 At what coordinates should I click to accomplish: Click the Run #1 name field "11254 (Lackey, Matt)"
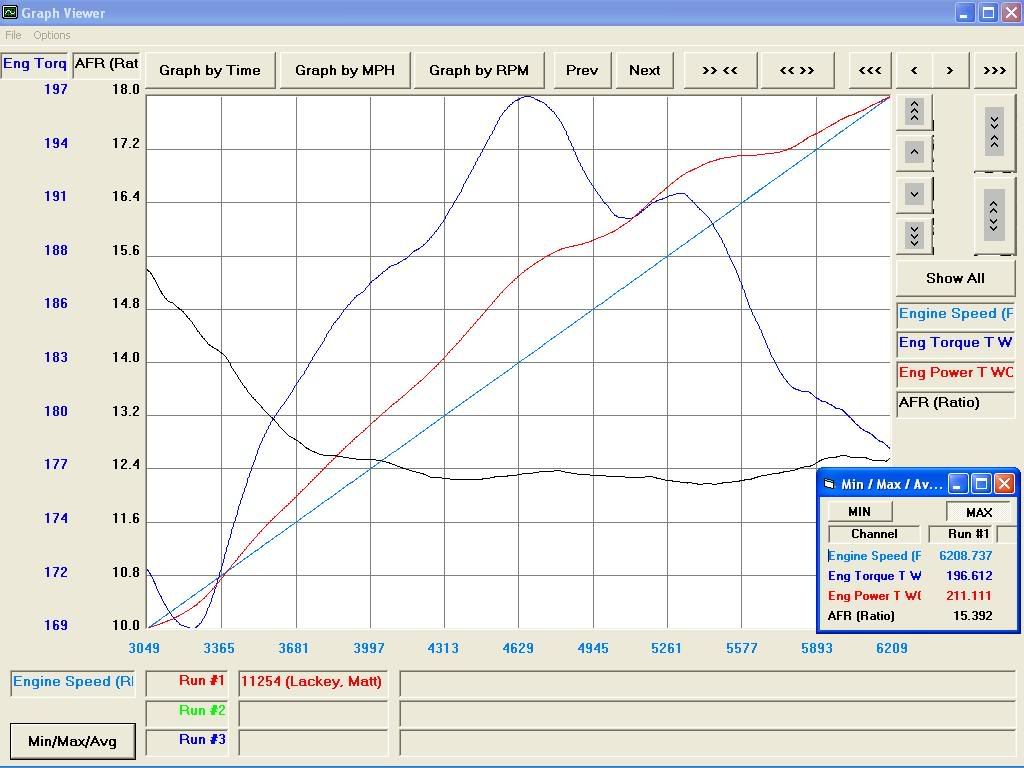pos(312,682)
